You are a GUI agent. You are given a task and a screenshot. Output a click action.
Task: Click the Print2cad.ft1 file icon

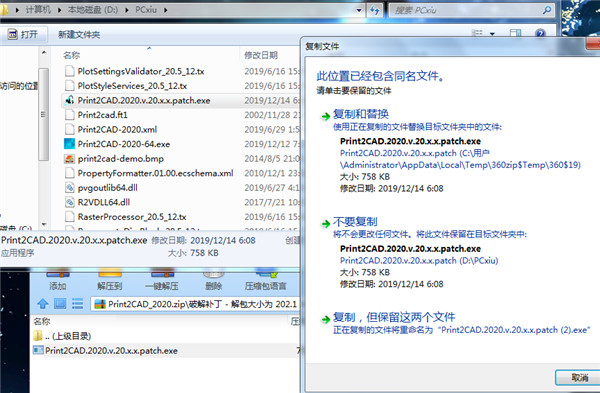70,115
